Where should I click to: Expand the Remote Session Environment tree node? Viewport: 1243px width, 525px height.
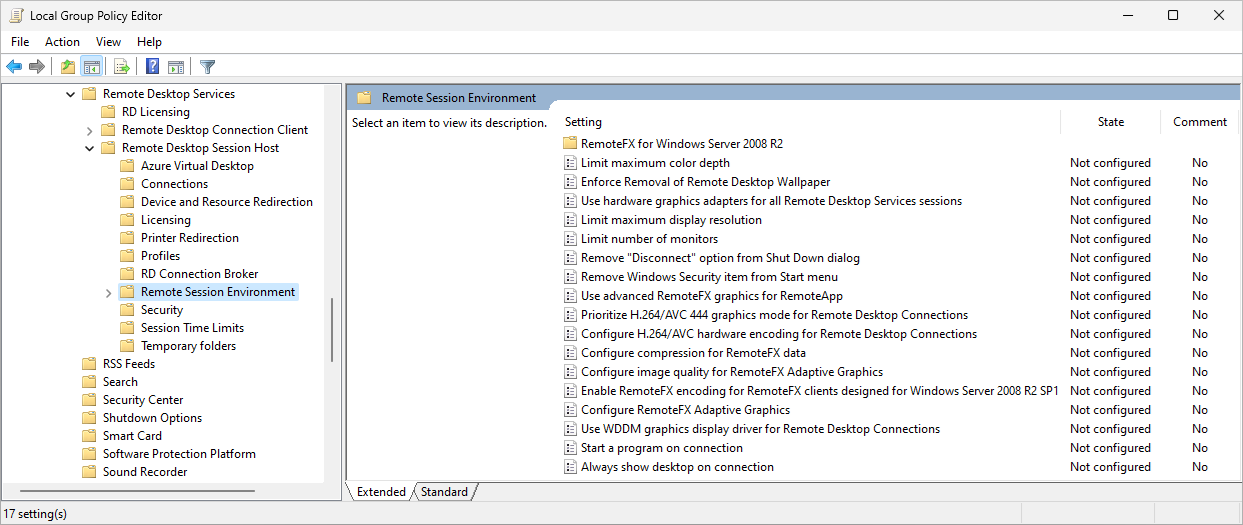[108, 292]
